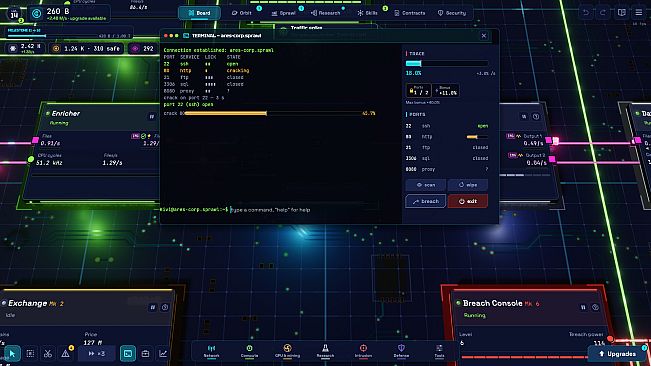
Task: Open the Contracts tab
Action: (410, 13)
